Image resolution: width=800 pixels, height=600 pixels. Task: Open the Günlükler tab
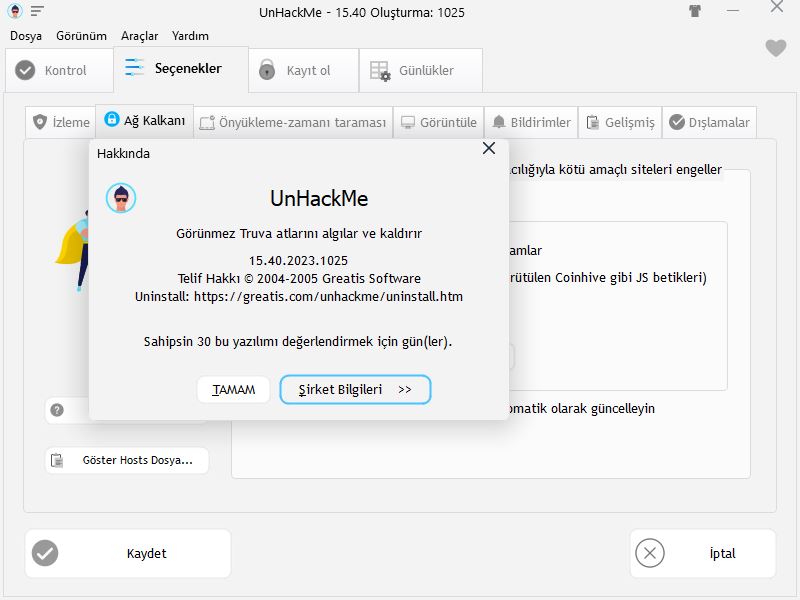421,70
